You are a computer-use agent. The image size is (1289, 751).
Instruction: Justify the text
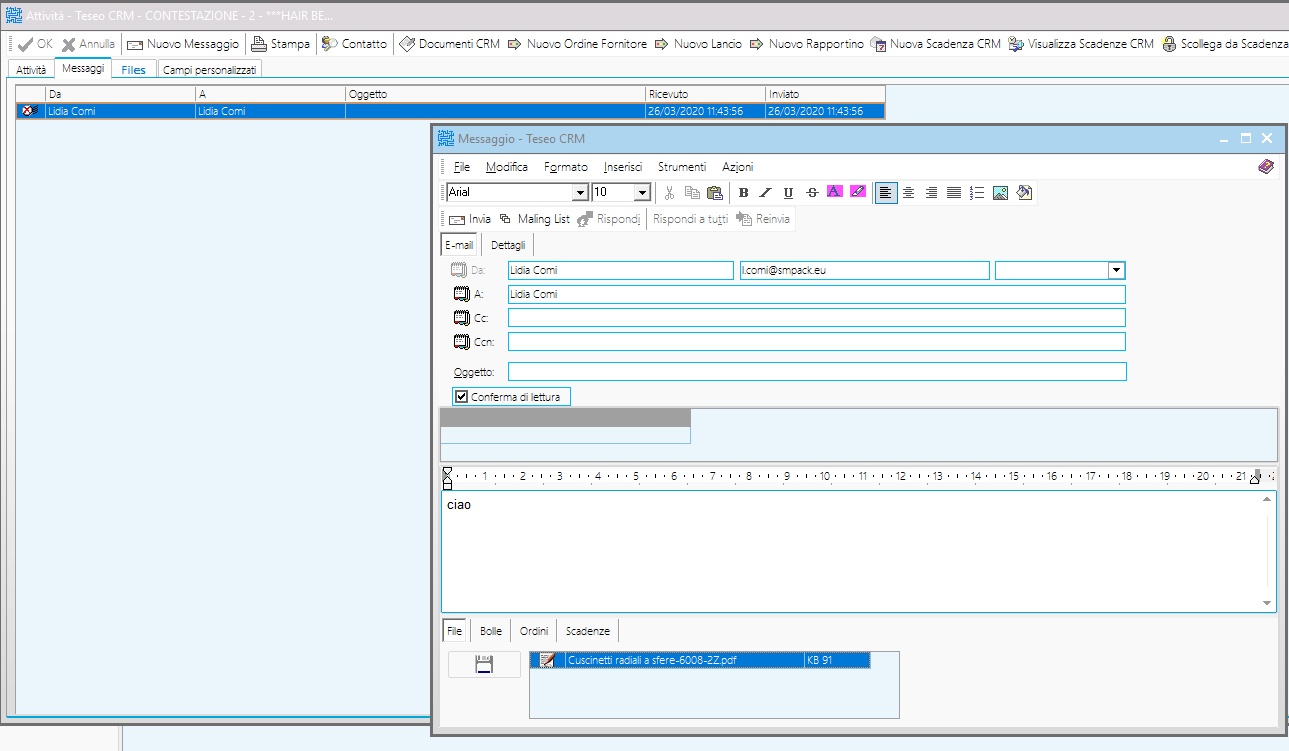click(954, 193)
